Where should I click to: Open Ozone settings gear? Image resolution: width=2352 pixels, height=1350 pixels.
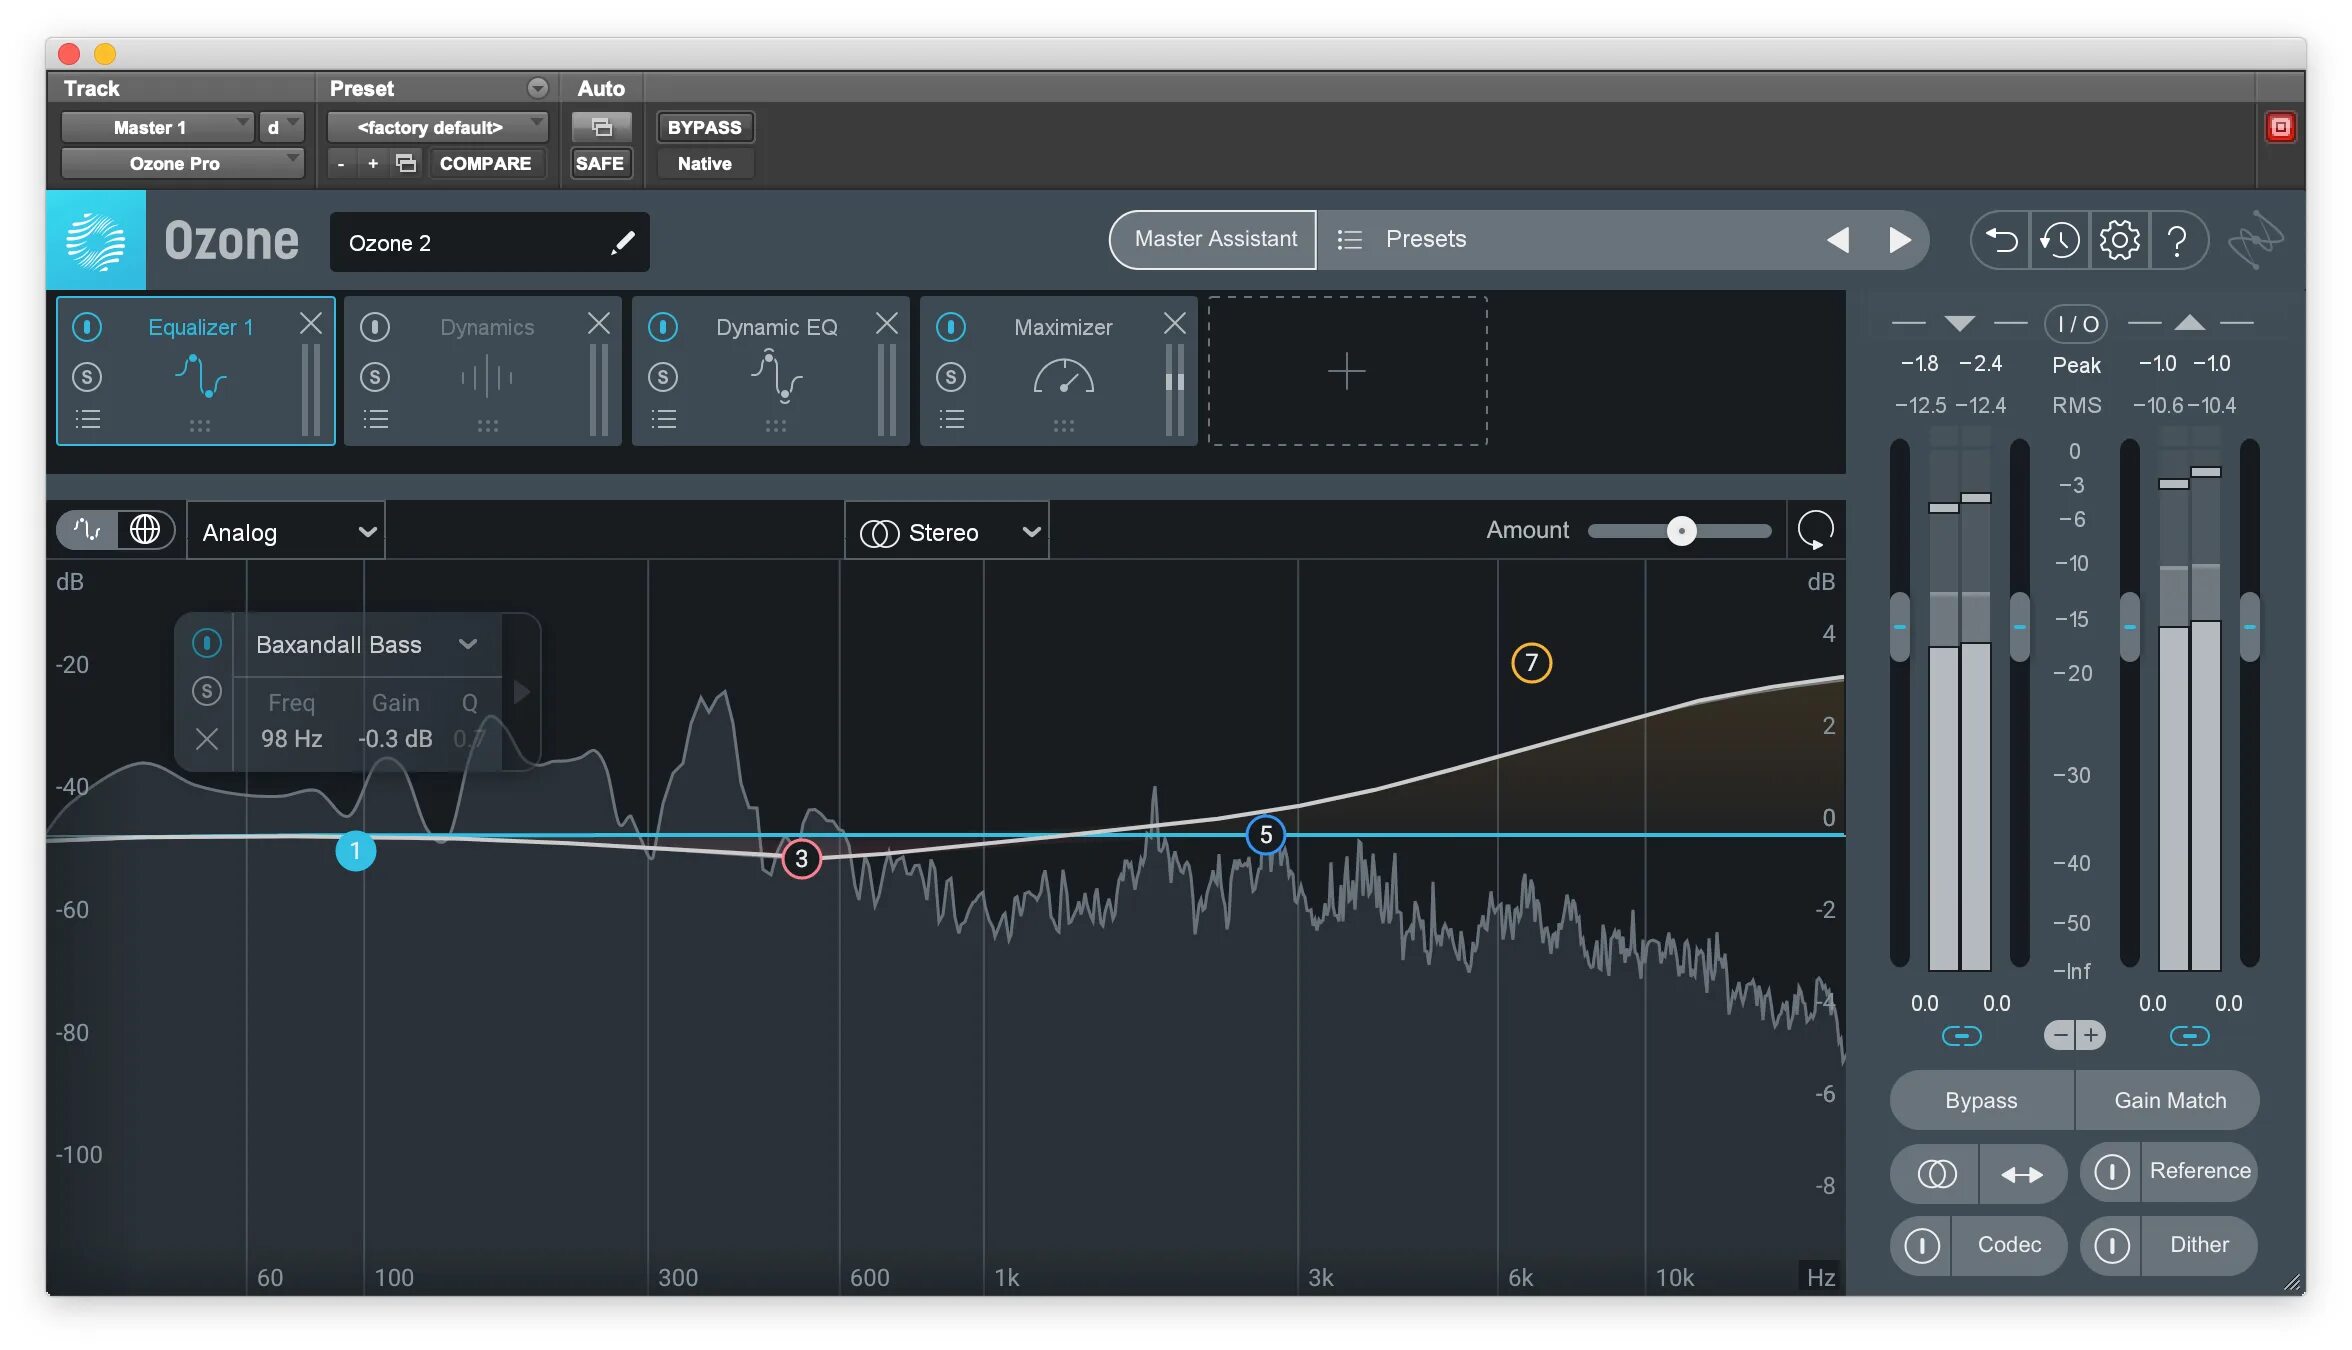2119,240
